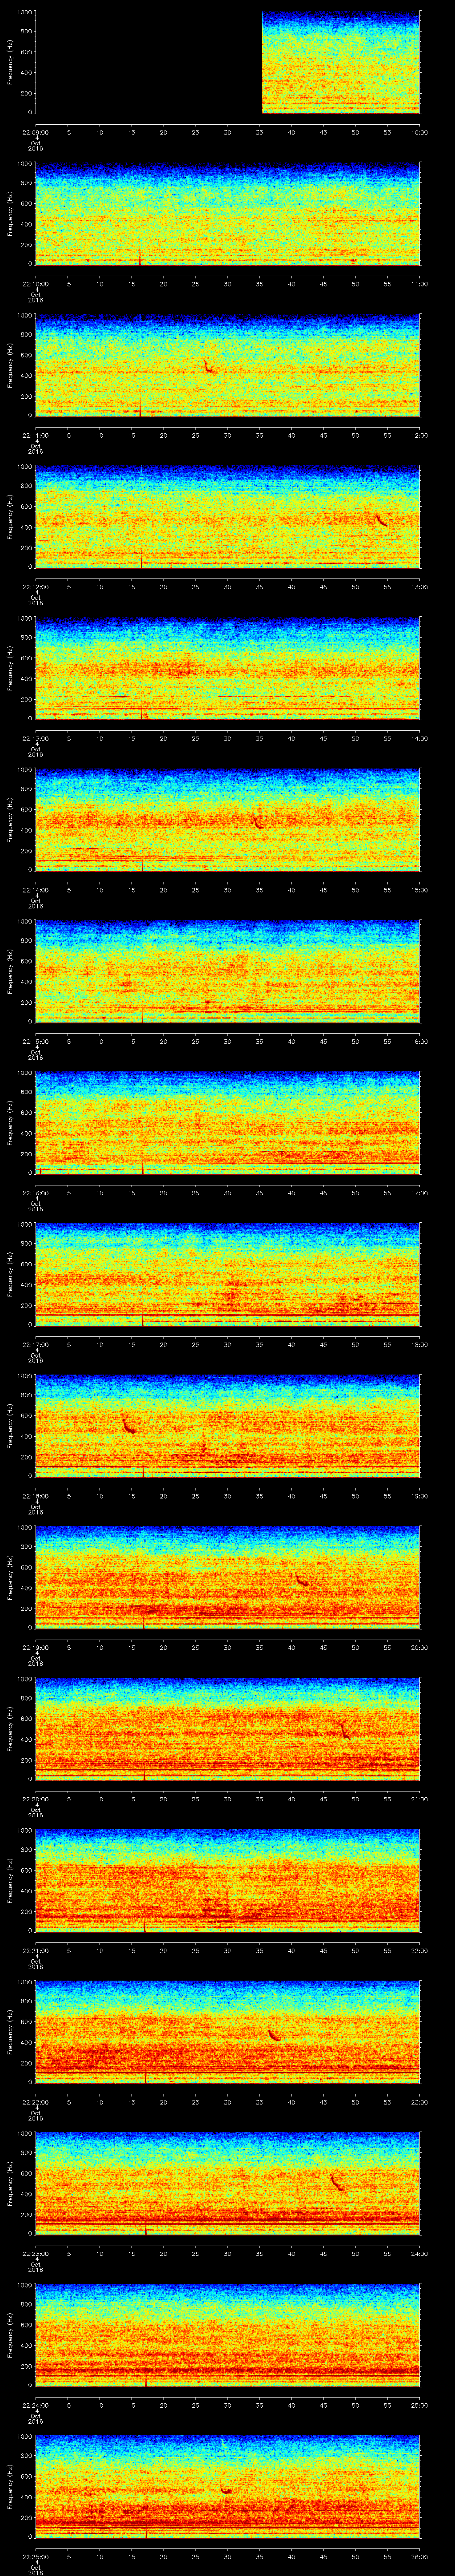455x2576 pixels.
Task: Click the 22:16:00 start time label
Action: pyautogui.click(x=36, y=1193)
